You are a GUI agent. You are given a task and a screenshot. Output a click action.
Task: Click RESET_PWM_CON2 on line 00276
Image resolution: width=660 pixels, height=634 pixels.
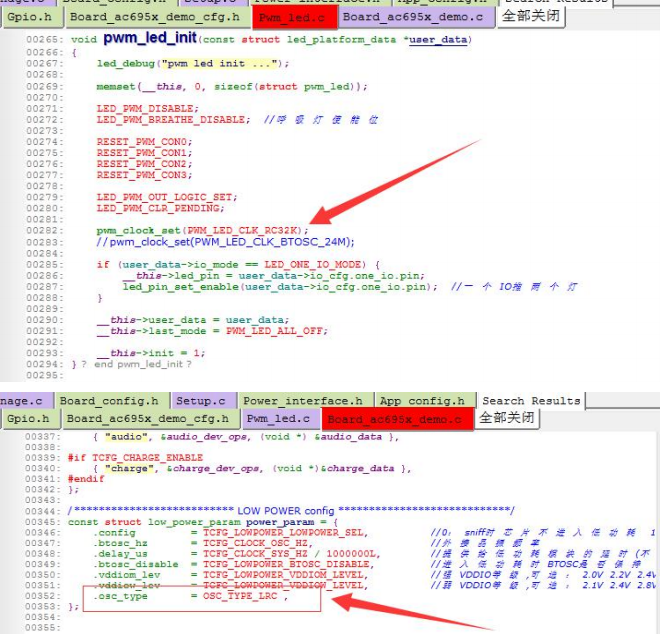(x=144, y=163)
